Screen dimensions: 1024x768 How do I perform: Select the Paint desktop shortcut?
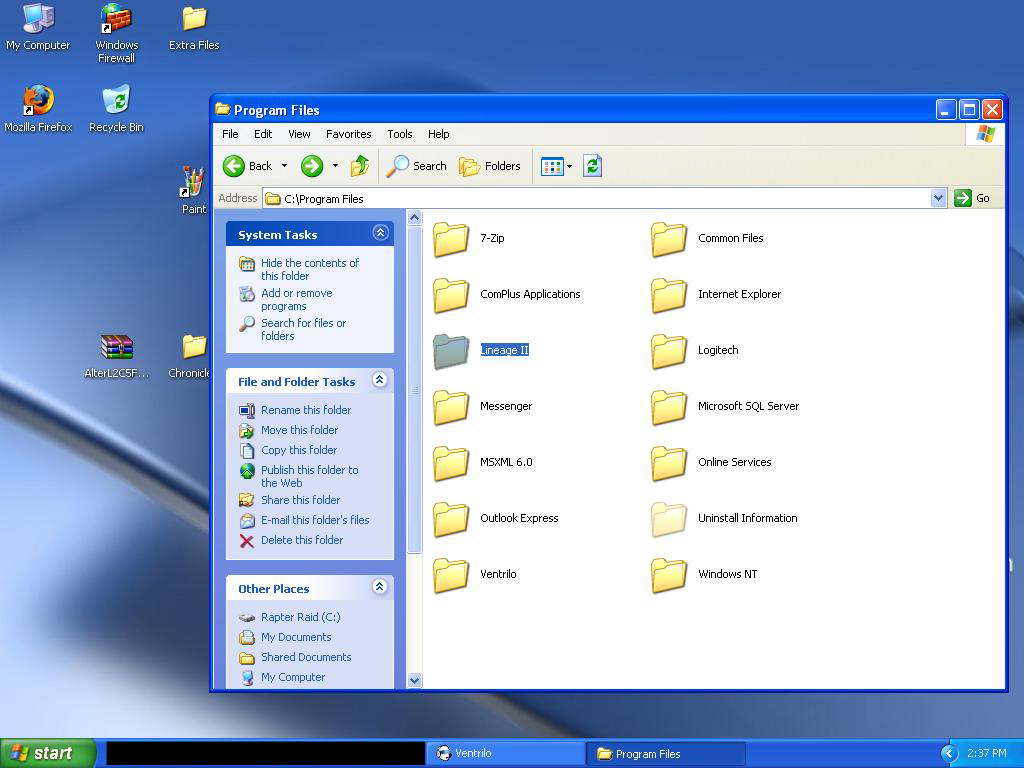click(193, 189)
